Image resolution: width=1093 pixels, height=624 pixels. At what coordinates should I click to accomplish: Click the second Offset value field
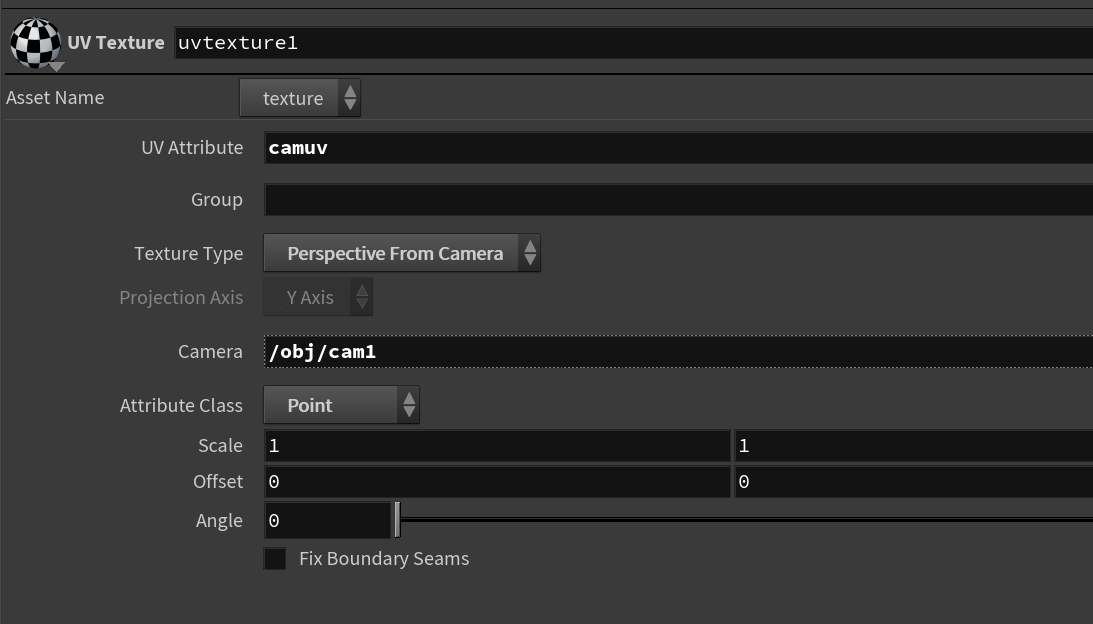(913, 482)
